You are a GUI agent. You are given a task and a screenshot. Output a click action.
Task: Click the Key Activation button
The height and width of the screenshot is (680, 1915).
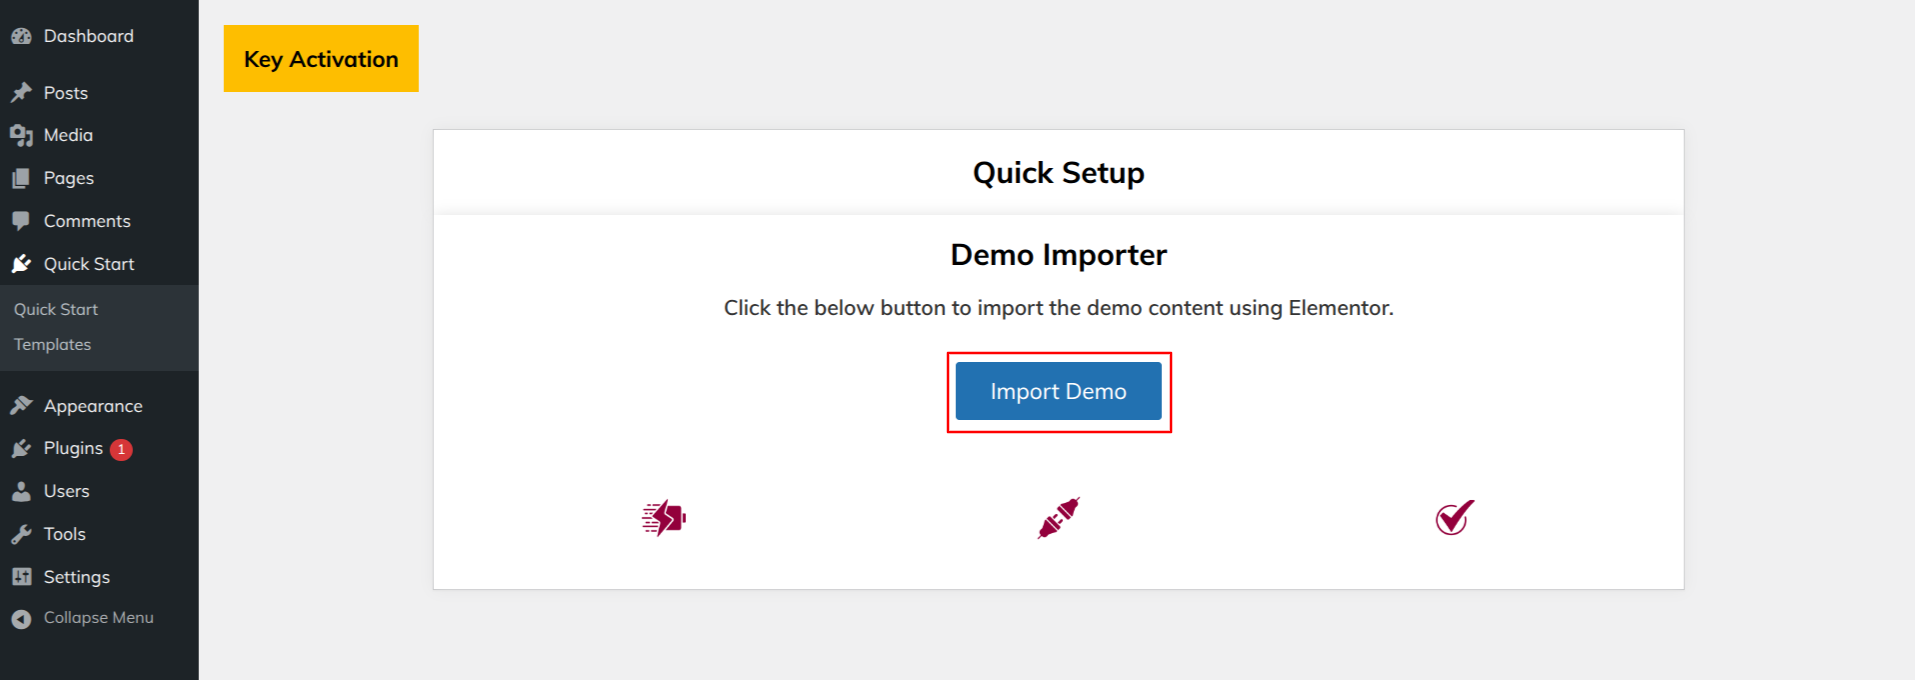tap(321, 59)
